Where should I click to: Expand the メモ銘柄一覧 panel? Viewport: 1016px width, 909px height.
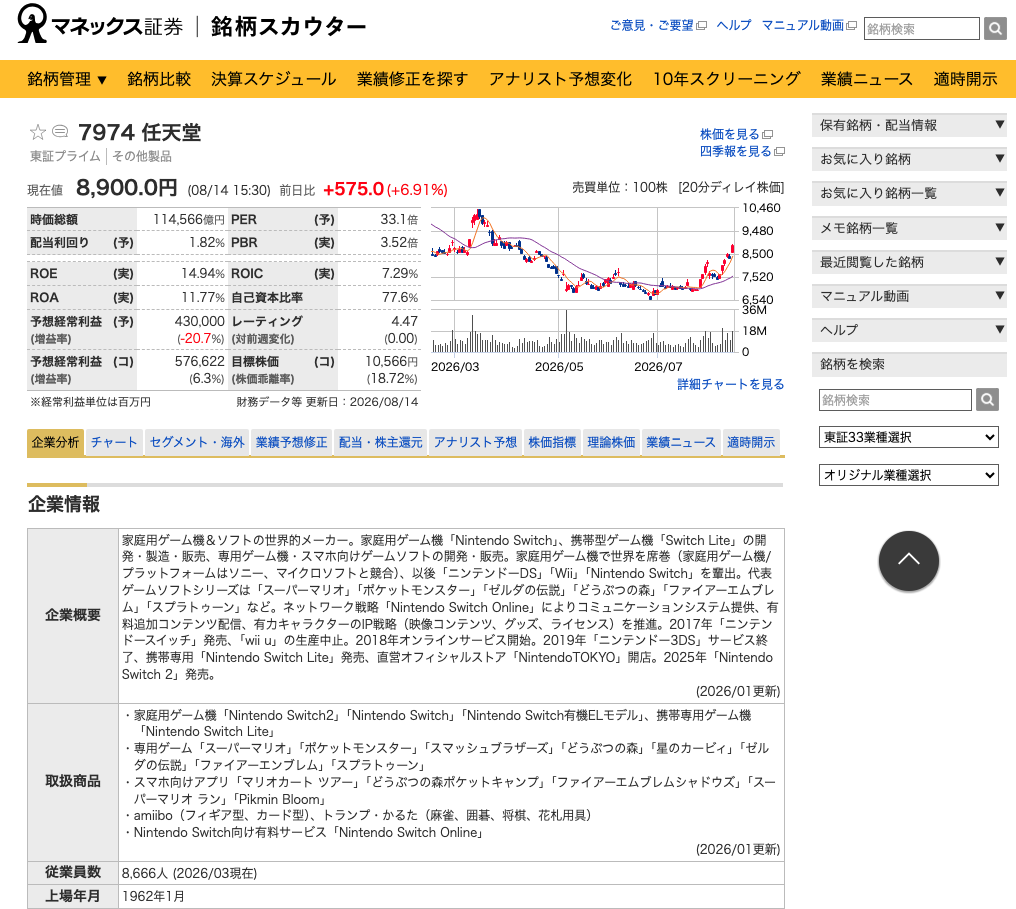(x=909, y=227)
